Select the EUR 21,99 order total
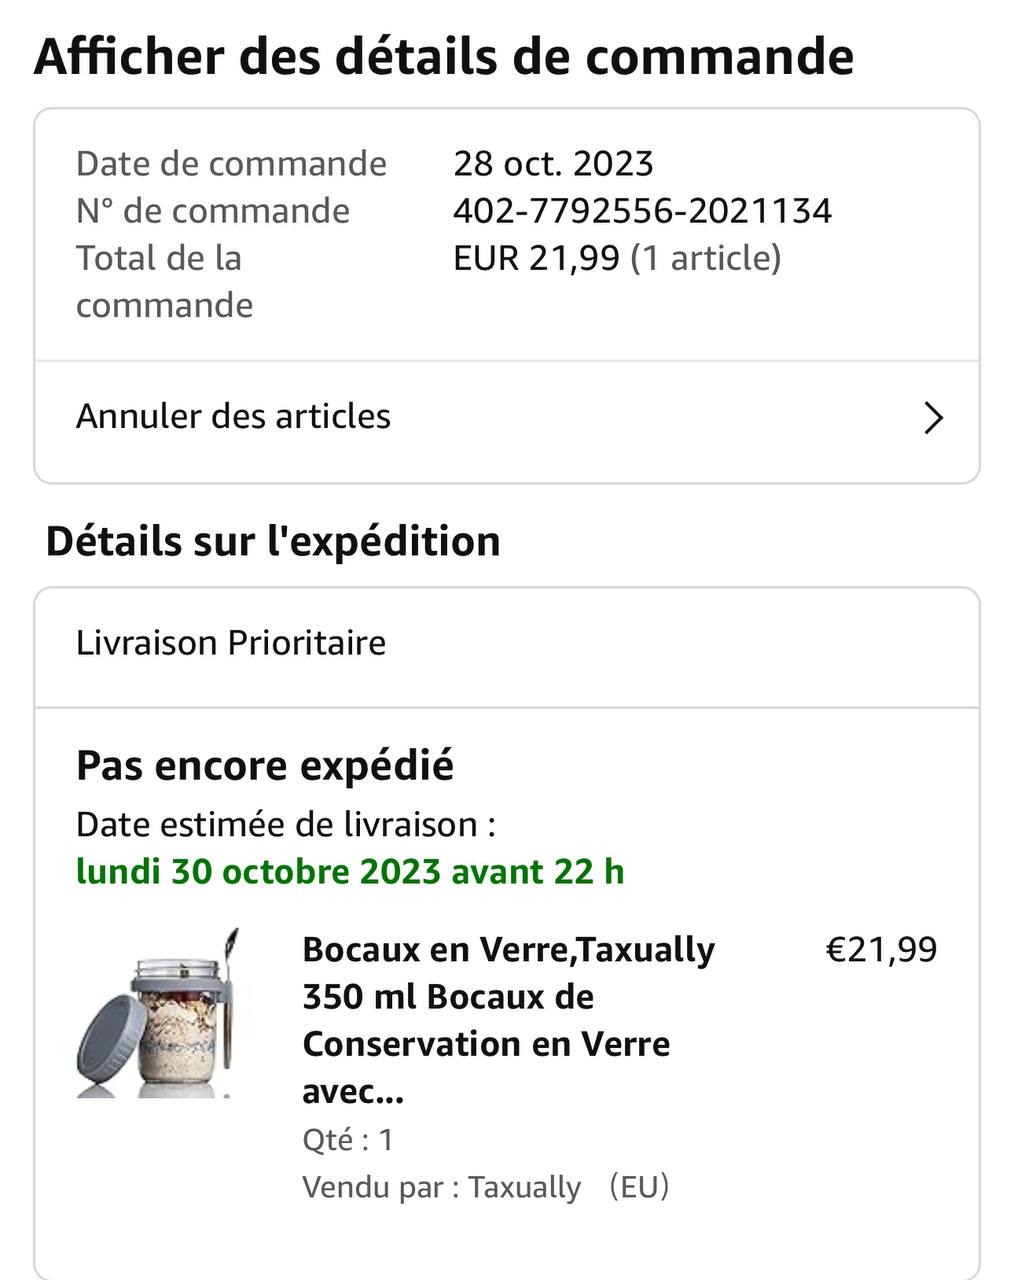Viewport: 1014px width, 1280px height. 536,258
